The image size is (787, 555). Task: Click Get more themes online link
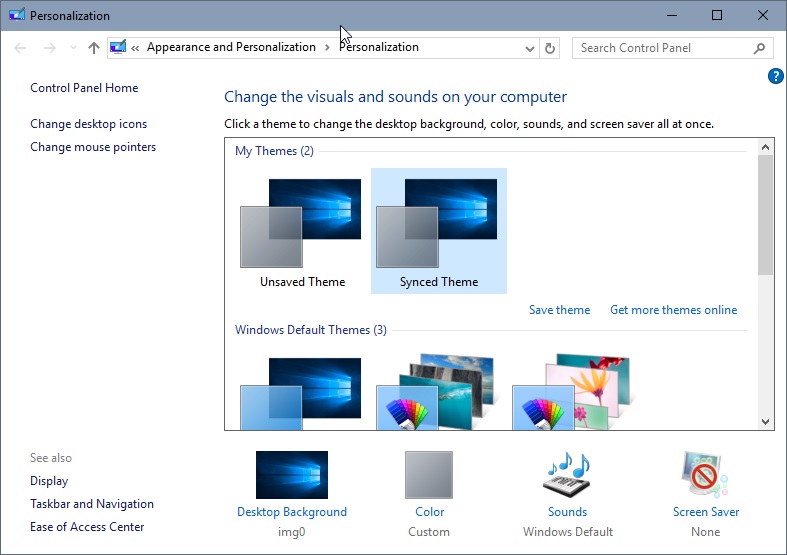point(674,310)
